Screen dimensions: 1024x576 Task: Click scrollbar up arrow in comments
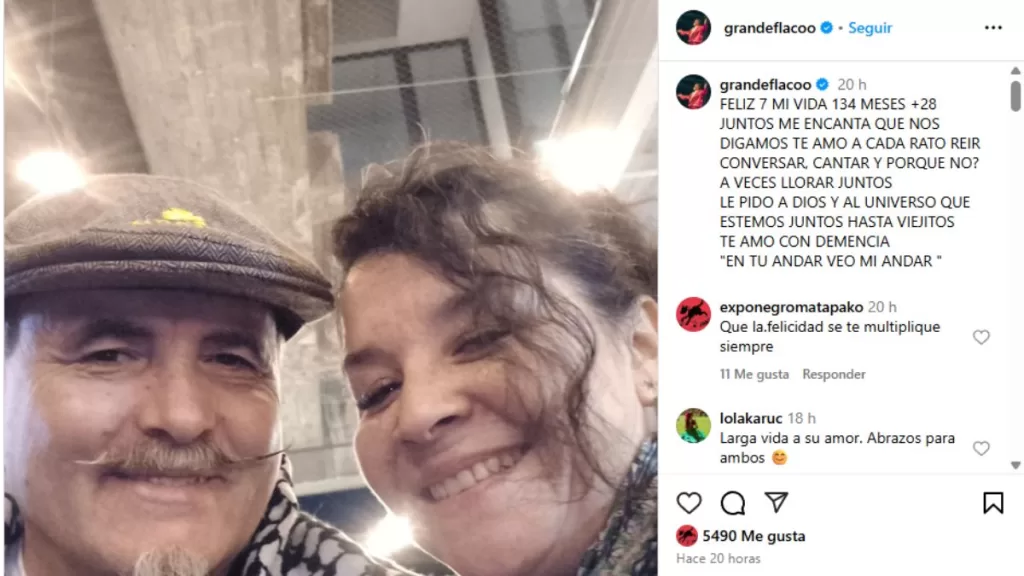click(1015, 71)
